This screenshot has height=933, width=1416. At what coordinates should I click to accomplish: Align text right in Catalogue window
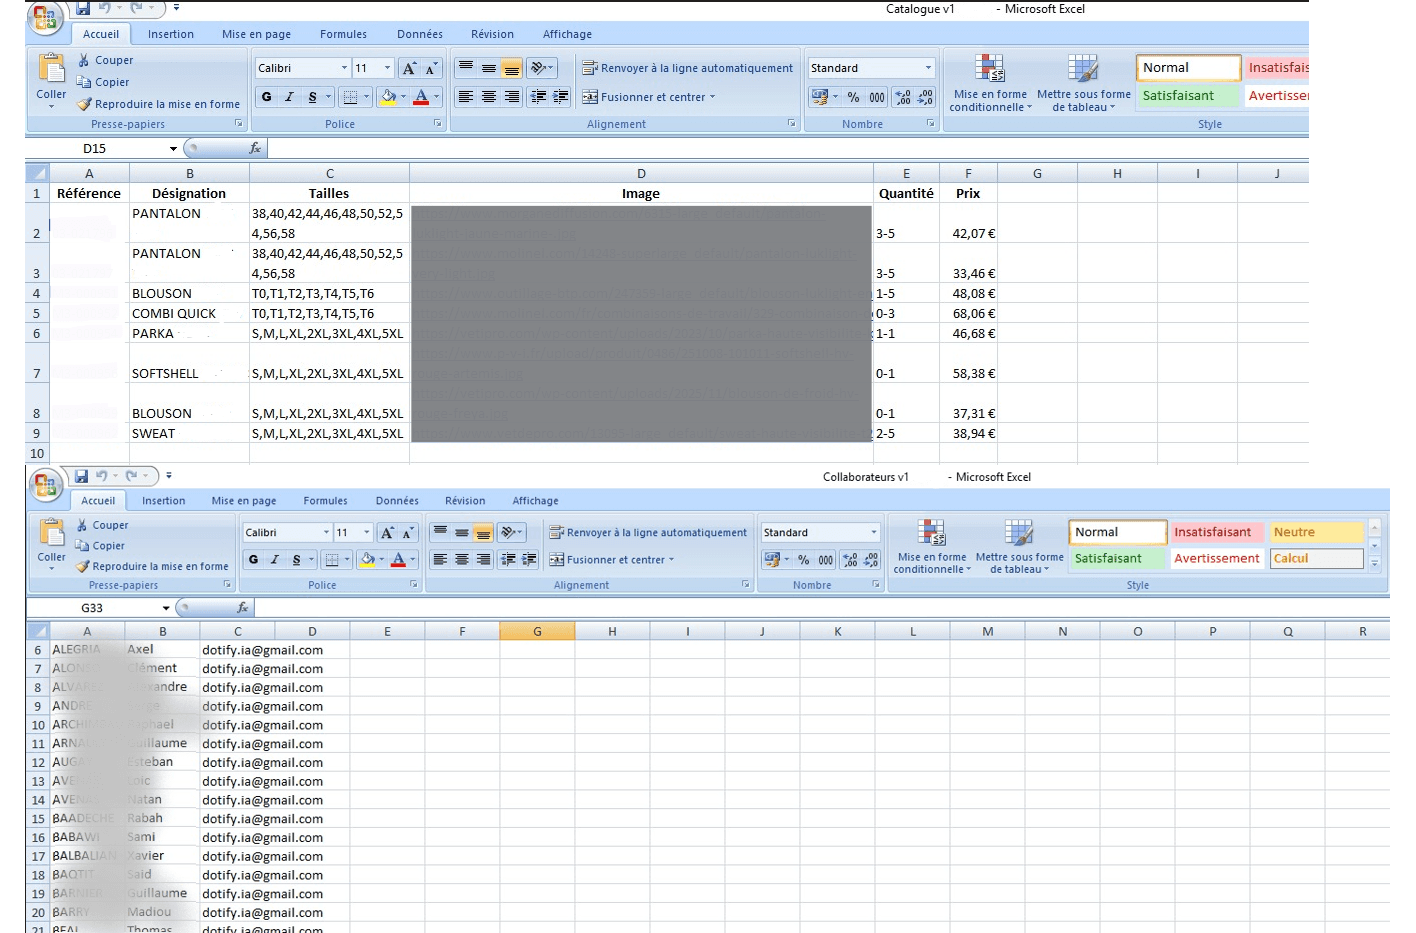(512, 97)
